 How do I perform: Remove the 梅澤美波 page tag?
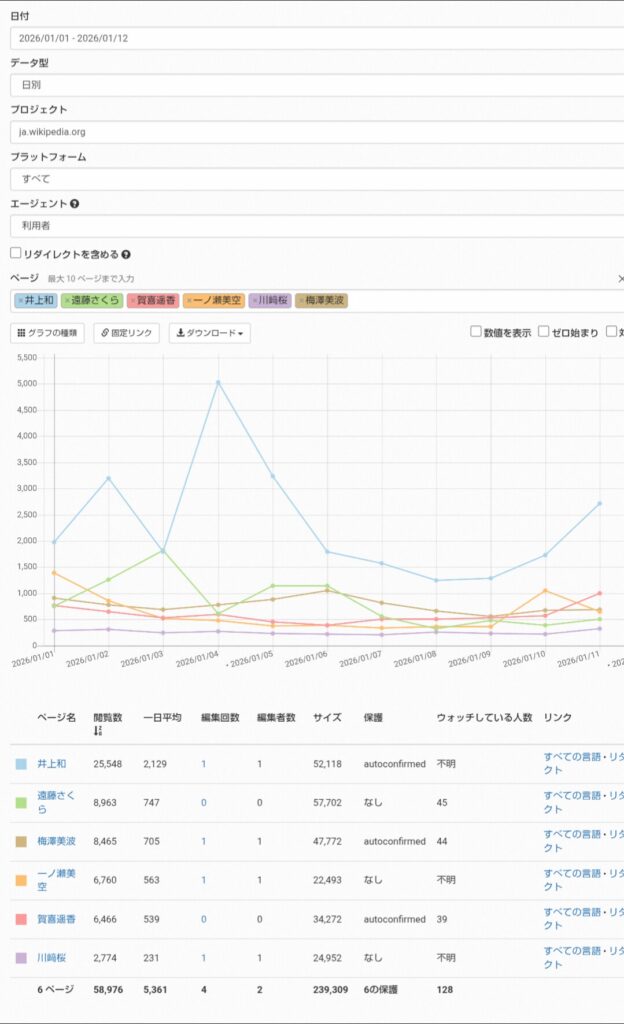click(x=301, y=300)
